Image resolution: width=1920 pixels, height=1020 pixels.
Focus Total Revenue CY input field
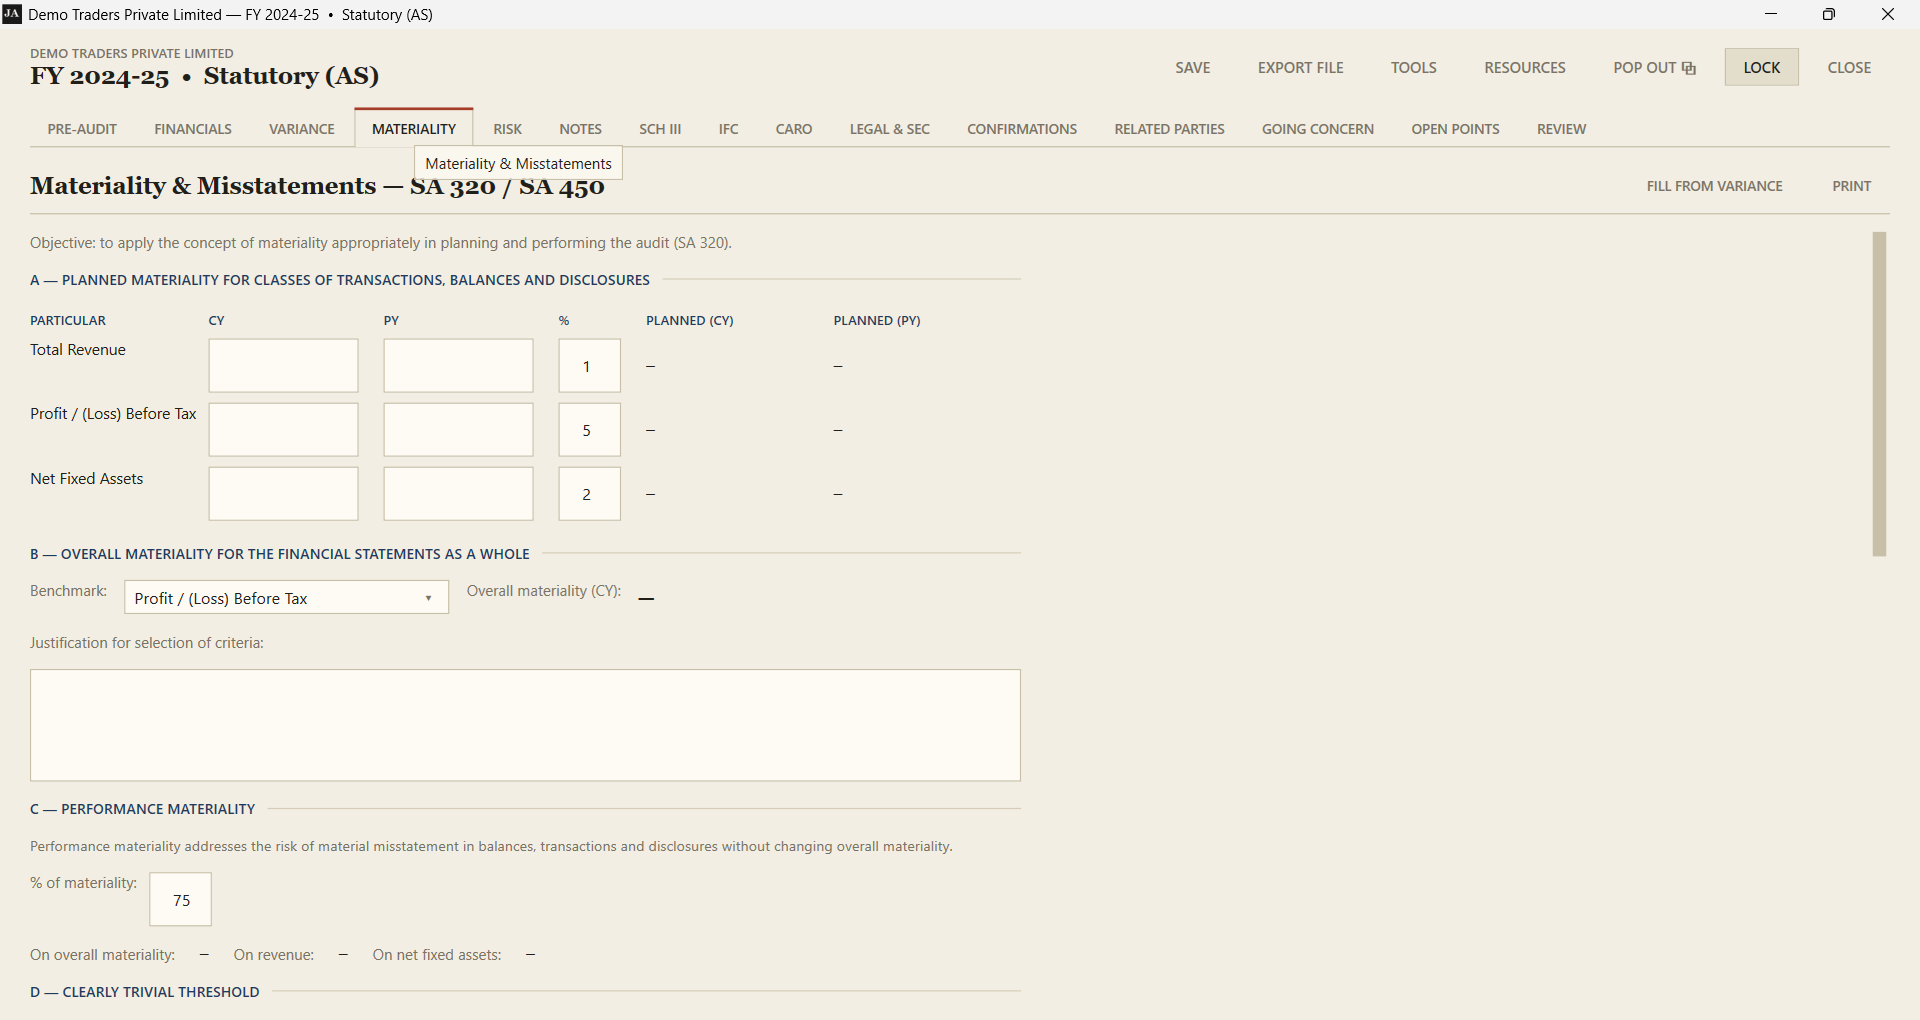point(284,366)
